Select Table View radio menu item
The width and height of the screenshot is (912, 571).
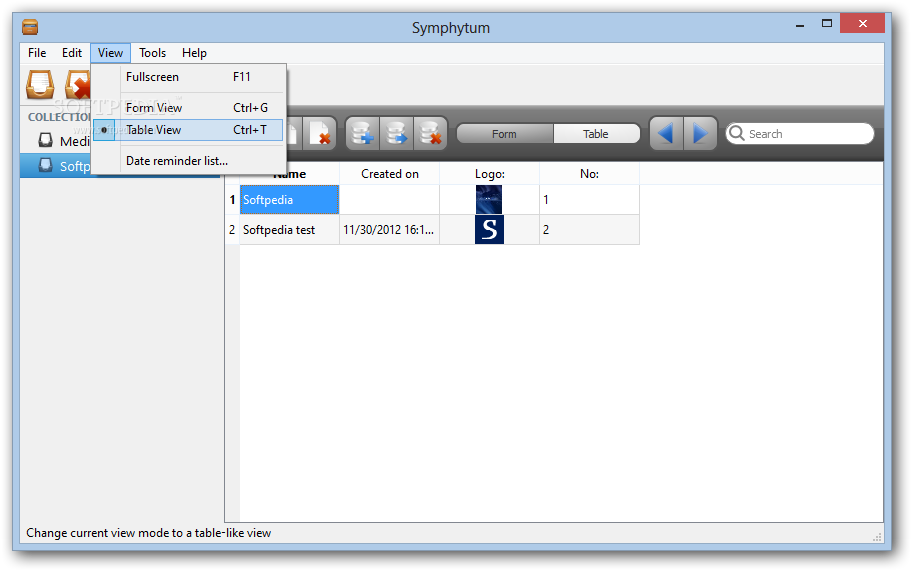188,130
